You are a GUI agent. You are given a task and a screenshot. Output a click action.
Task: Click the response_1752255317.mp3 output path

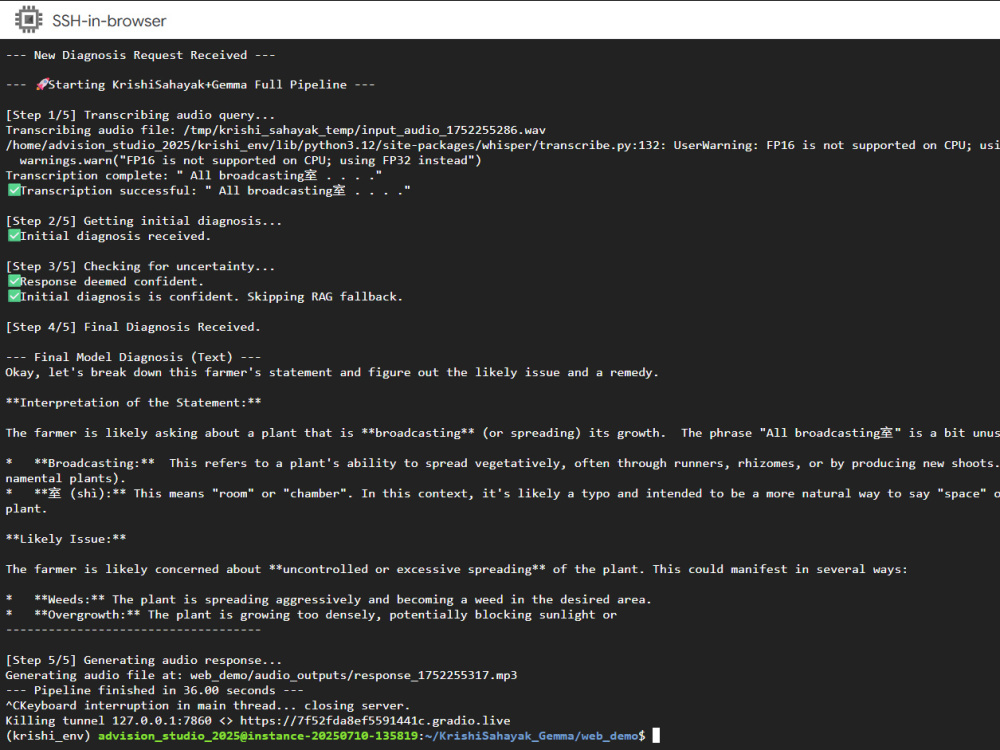tap(354, 675)
